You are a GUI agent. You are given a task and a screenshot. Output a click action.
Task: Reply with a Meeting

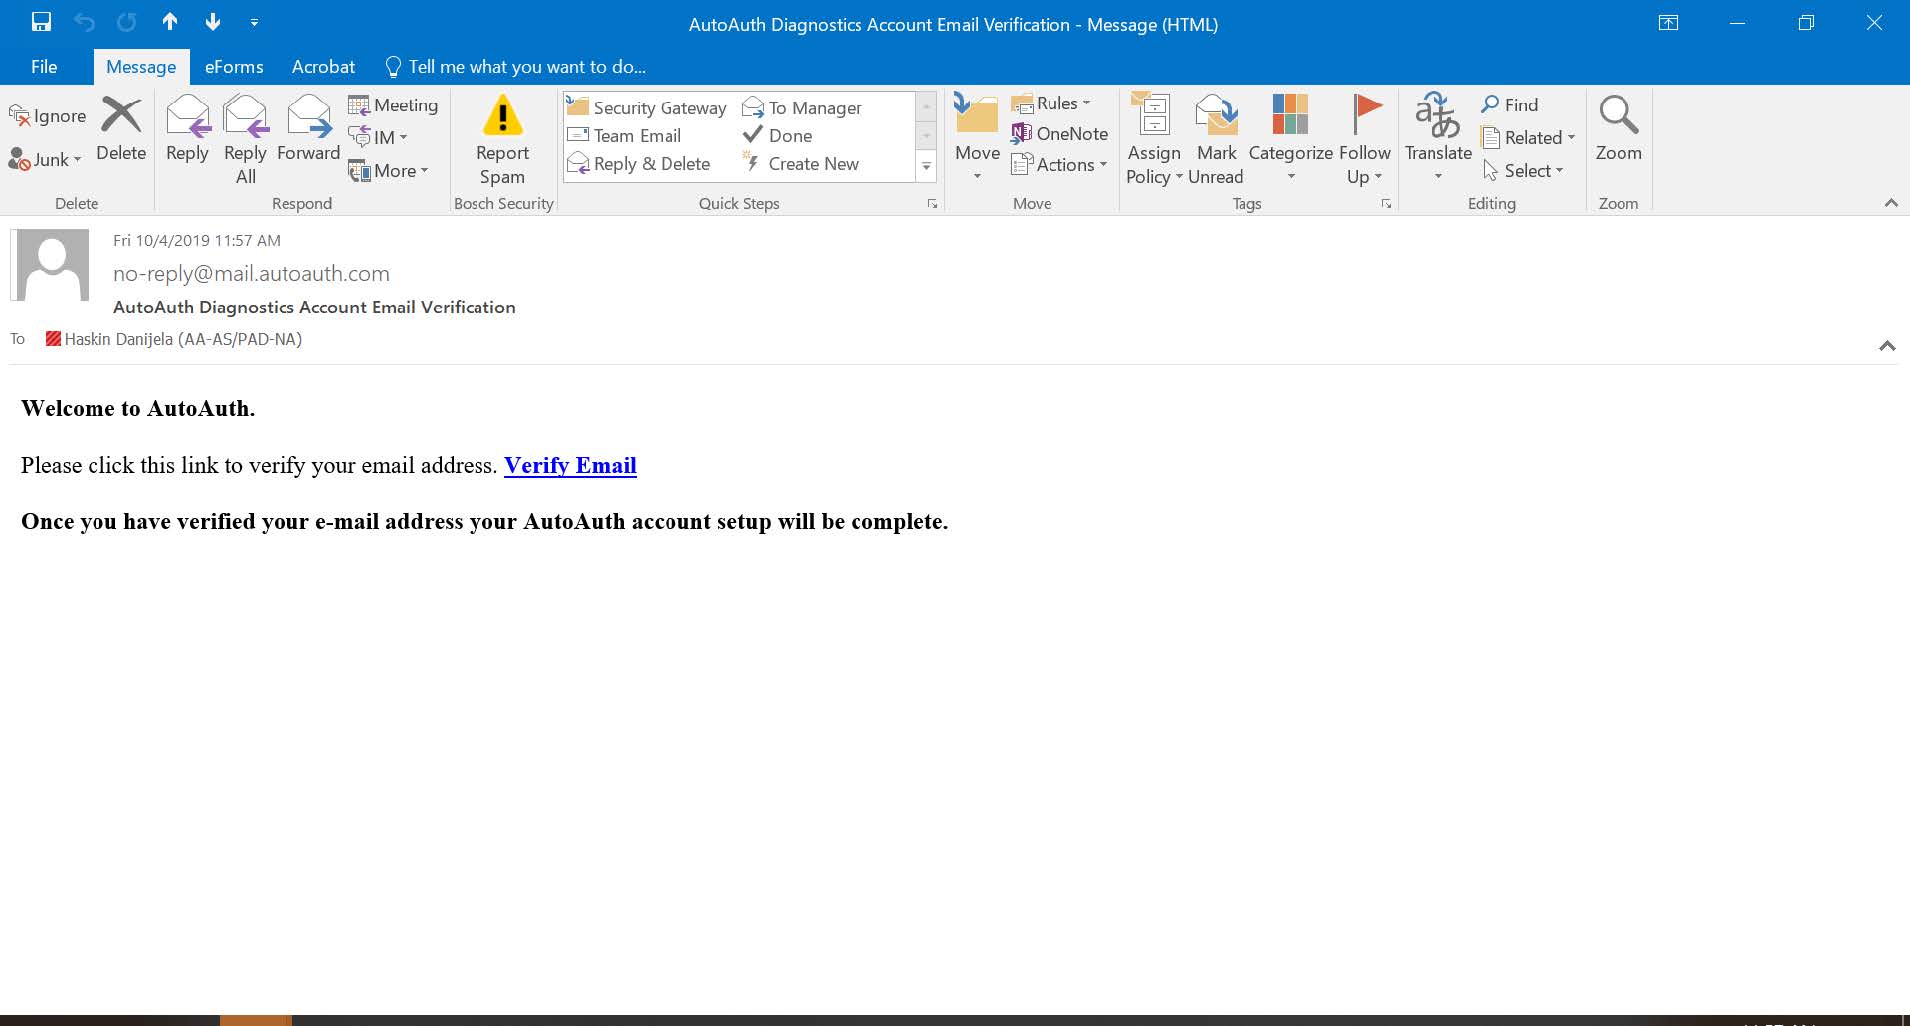click(393, 105)
